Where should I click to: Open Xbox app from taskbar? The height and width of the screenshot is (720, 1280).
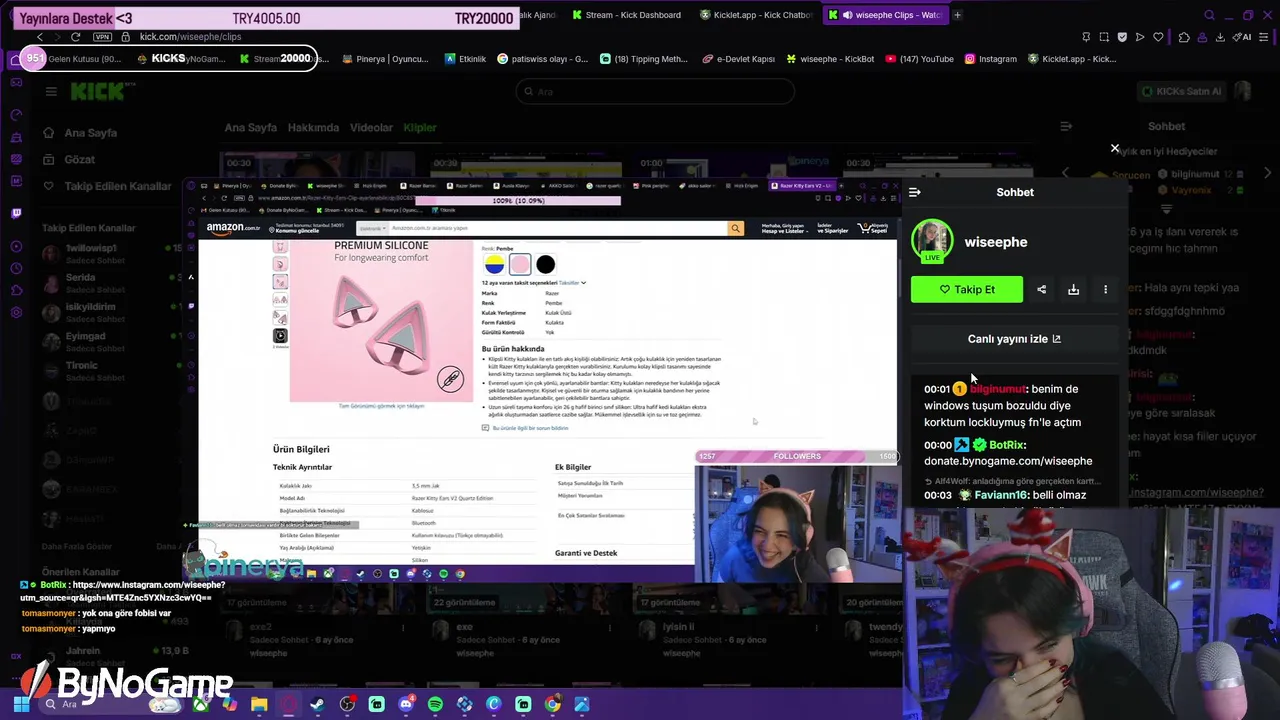[x=201, y=705]
